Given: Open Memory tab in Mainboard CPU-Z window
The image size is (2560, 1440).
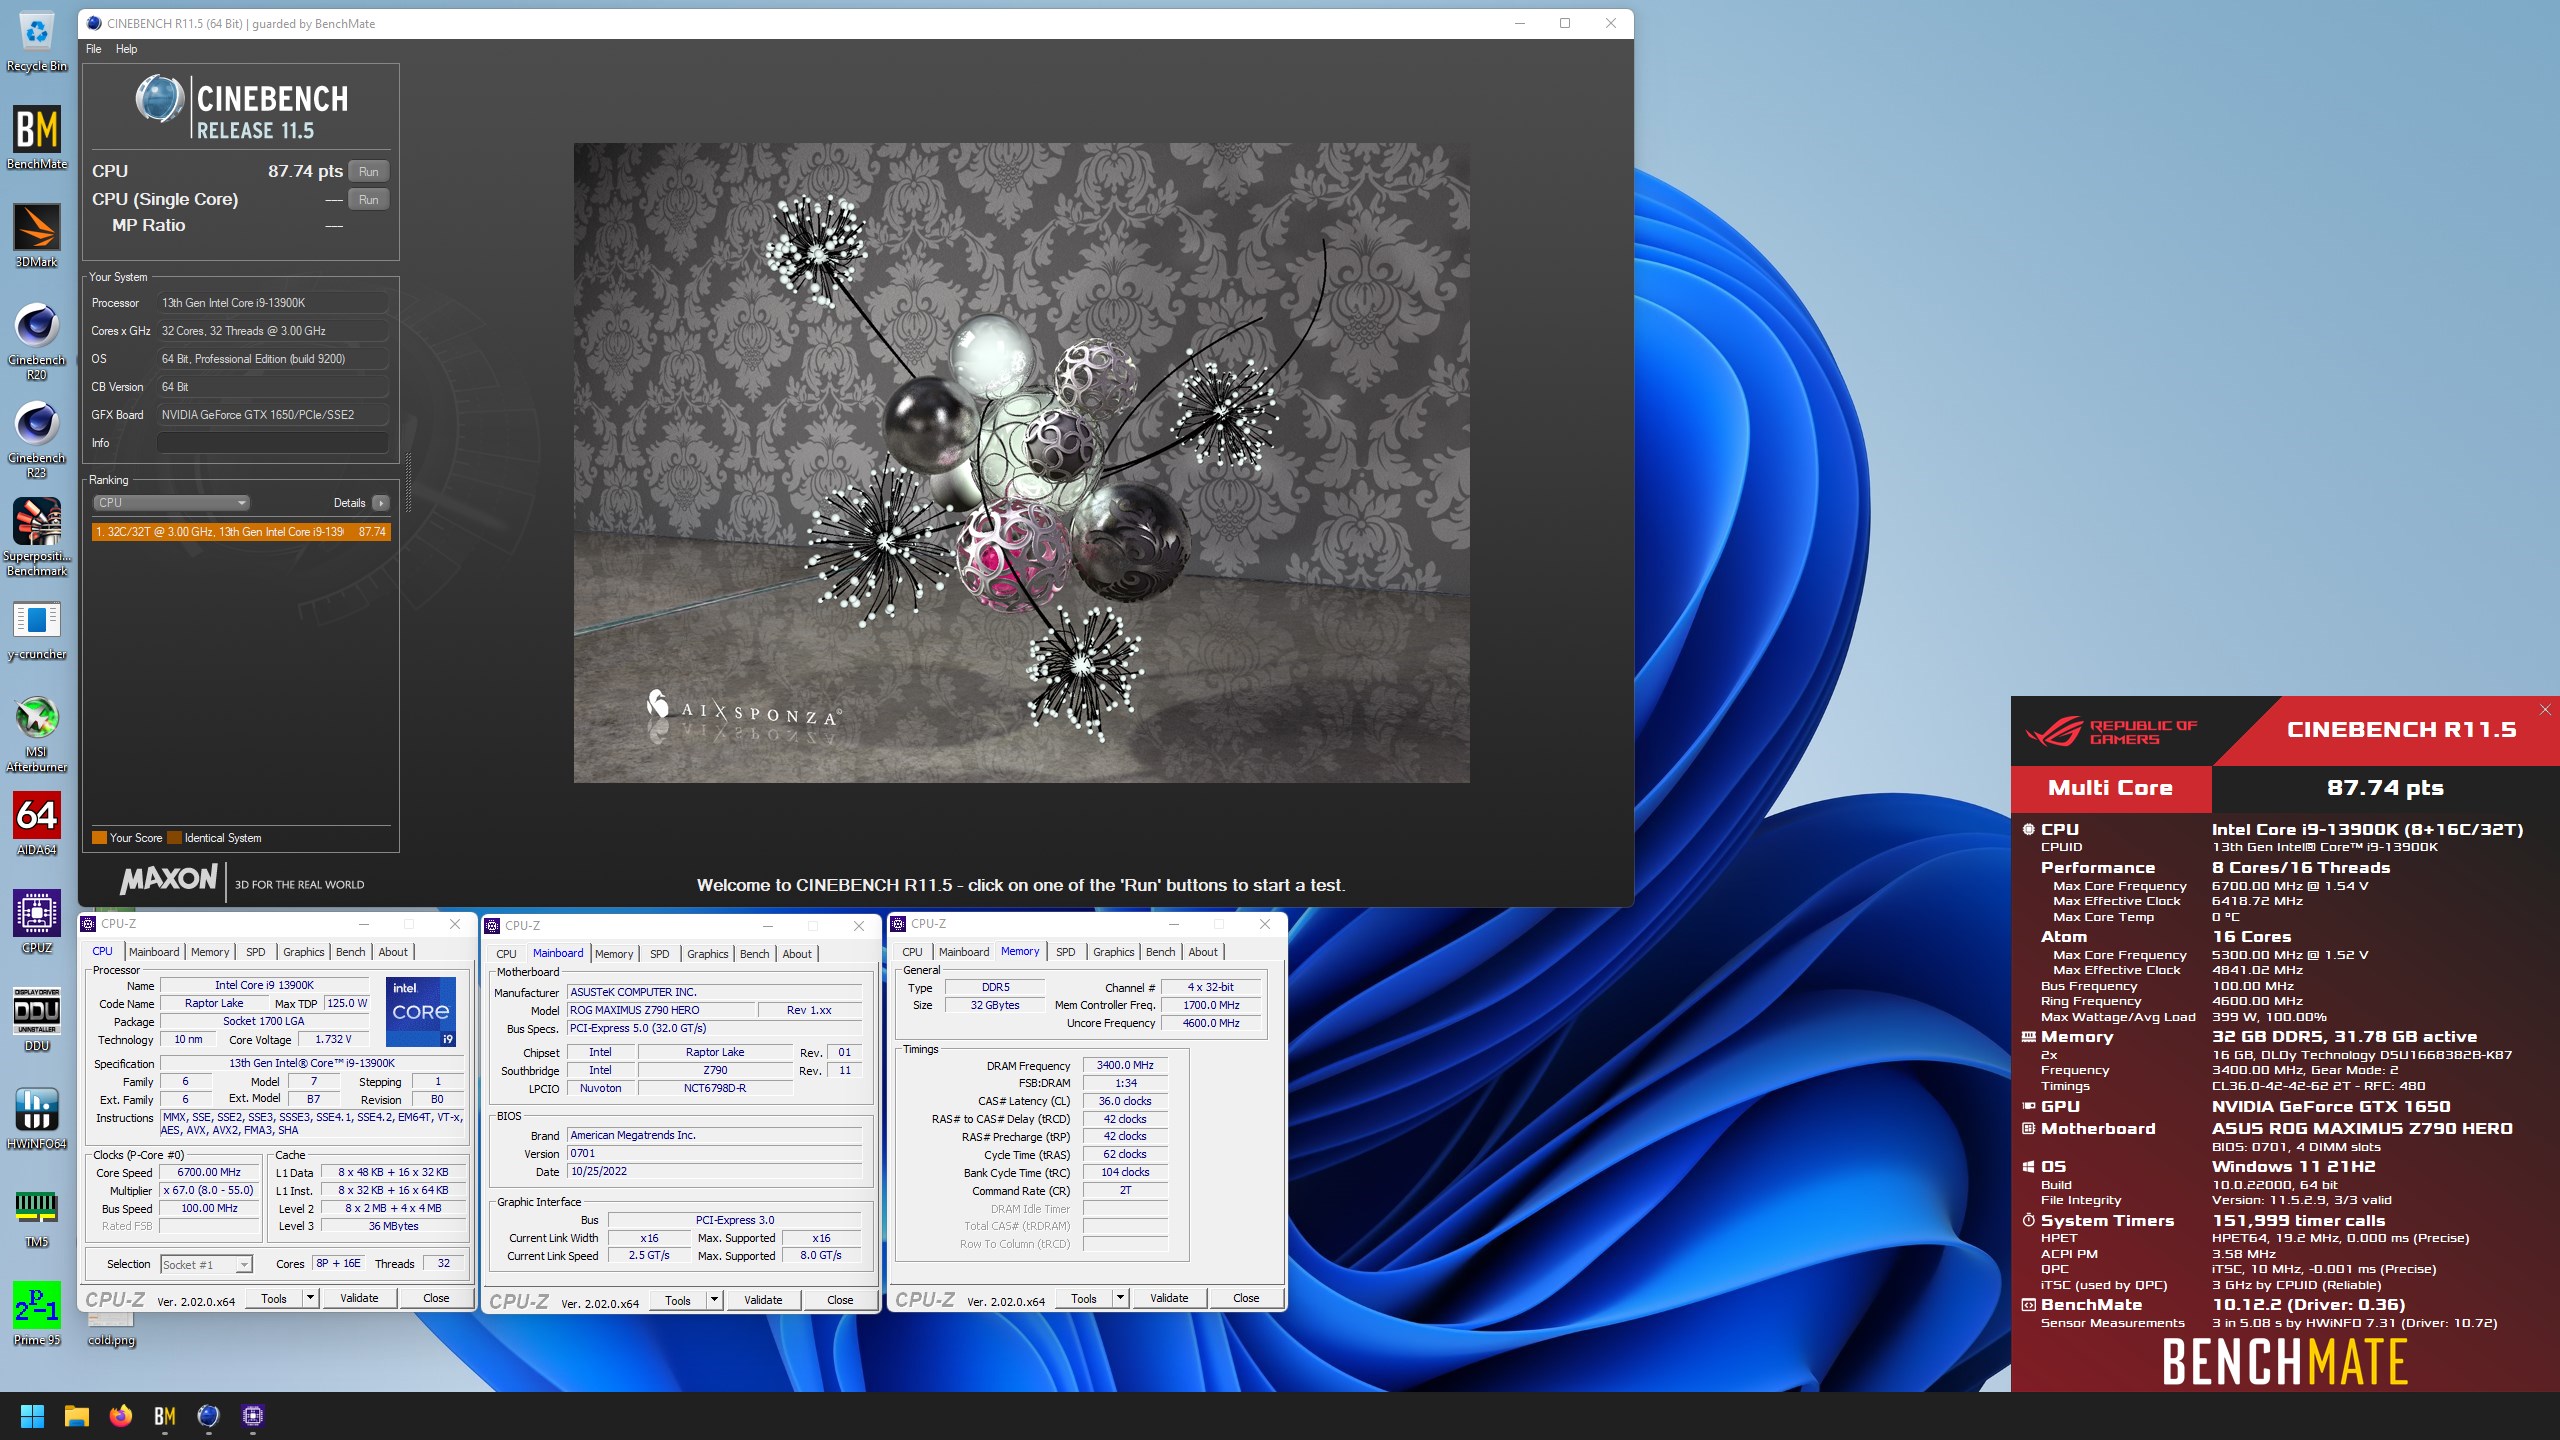Looking at the screenshot, I should 614,954.
